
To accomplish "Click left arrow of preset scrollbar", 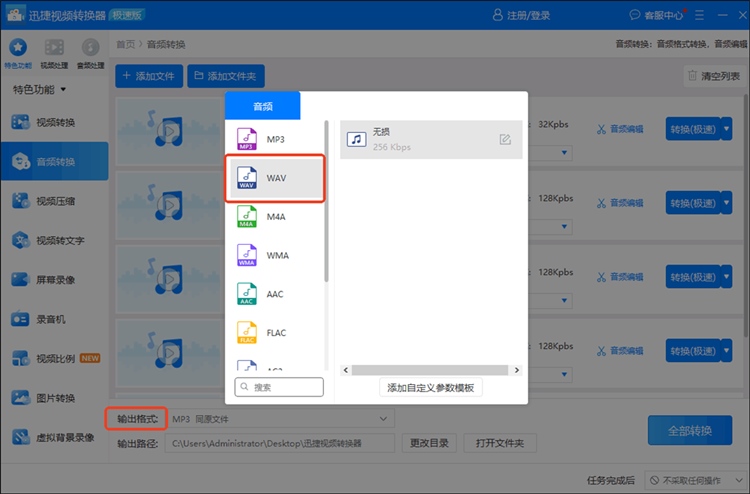I will click(346, 370).
